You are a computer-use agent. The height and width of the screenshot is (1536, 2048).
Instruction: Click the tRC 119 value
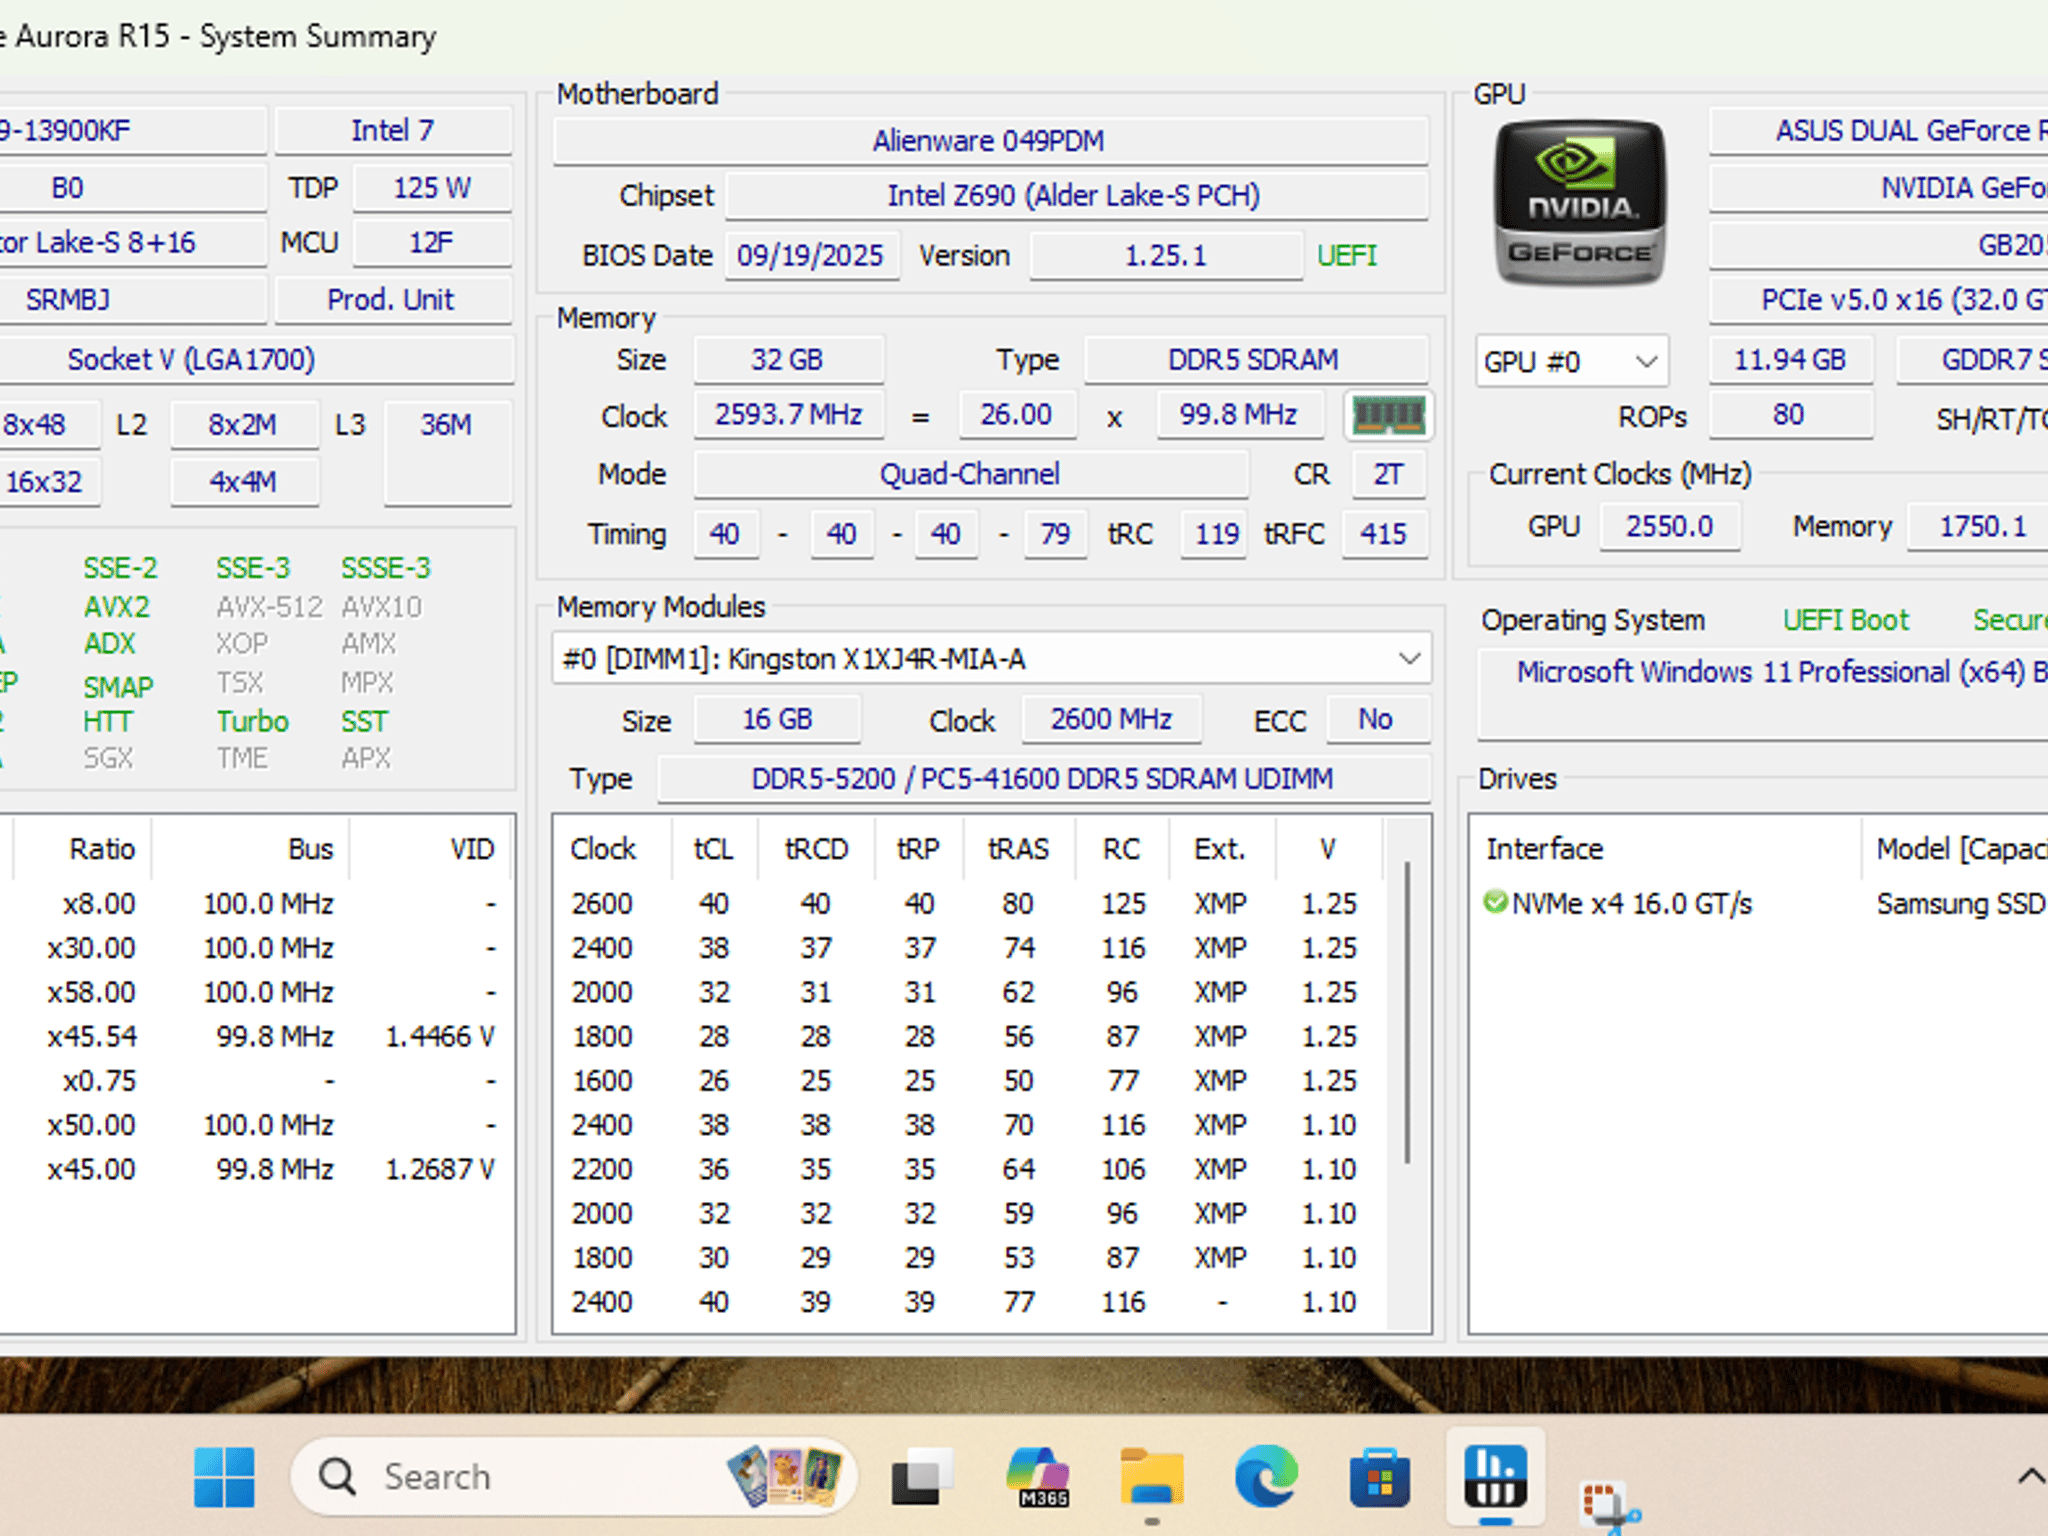pyautogui.click(x=1216, y=533)
